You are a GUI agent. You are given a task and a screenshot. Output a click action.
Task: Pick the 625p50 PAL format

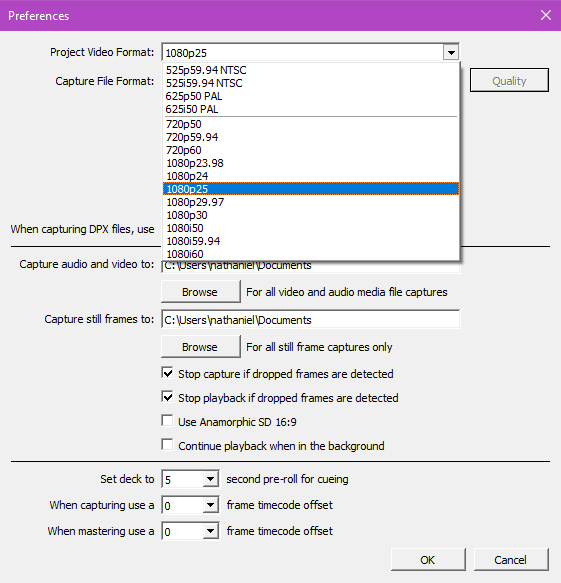pyautogui.click(x=311, y=96)
